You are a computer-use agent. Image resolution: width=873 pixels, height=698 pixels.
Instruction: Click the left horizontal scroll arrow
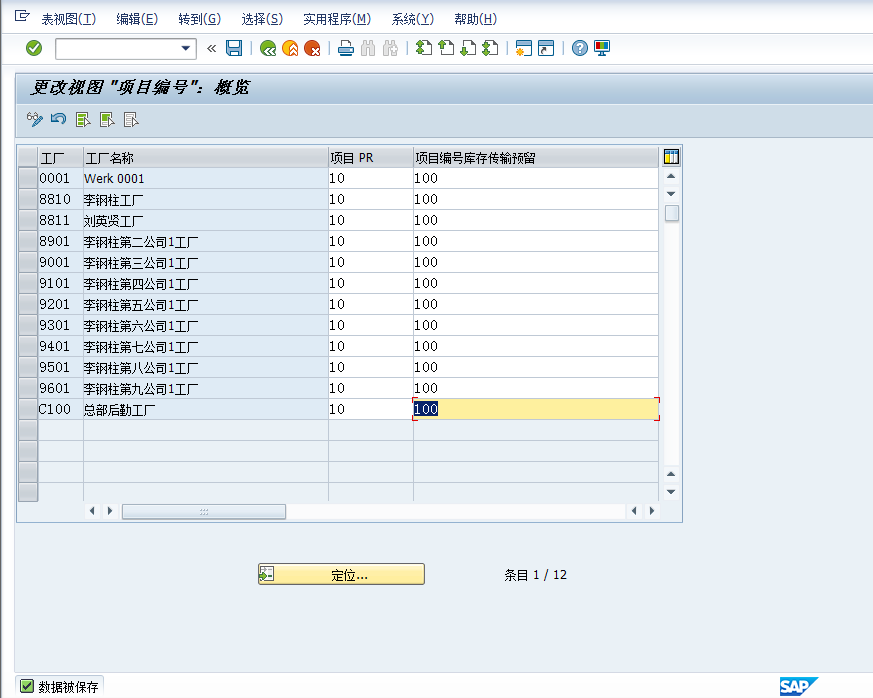point(92,511)
